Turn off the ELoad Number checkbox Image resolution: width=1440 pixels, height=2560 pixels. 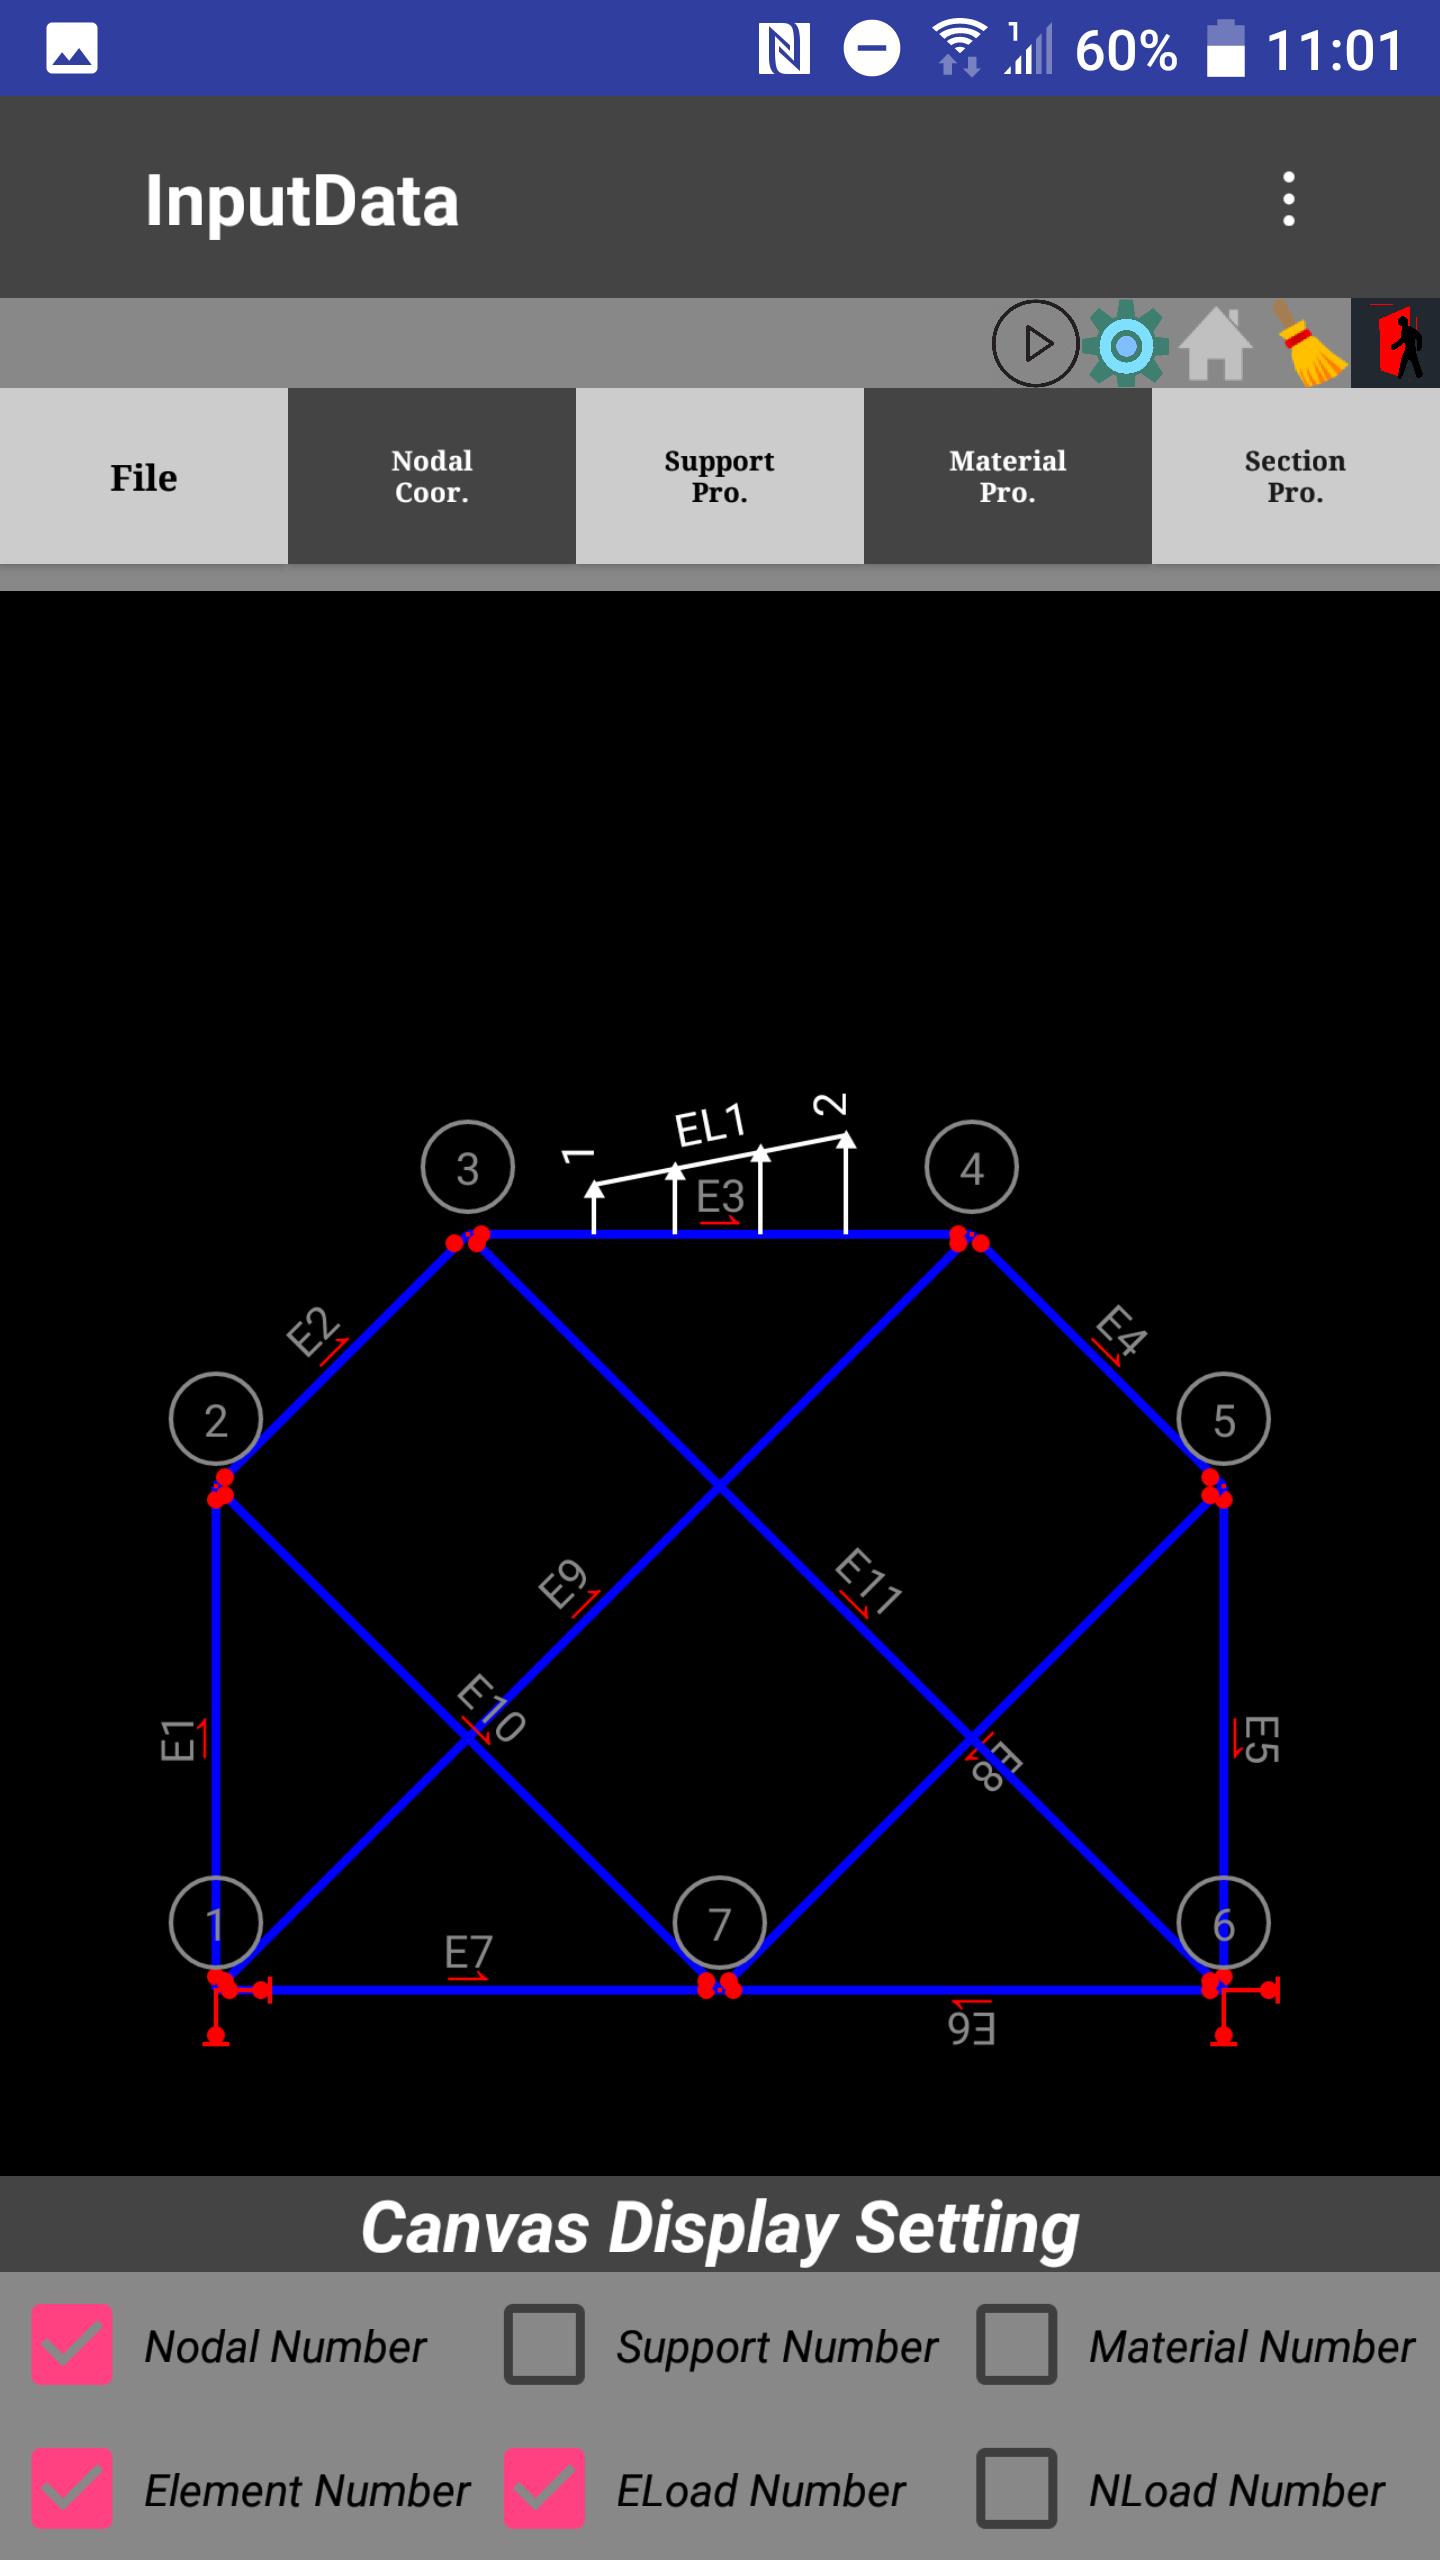(x=544, y=2489)
